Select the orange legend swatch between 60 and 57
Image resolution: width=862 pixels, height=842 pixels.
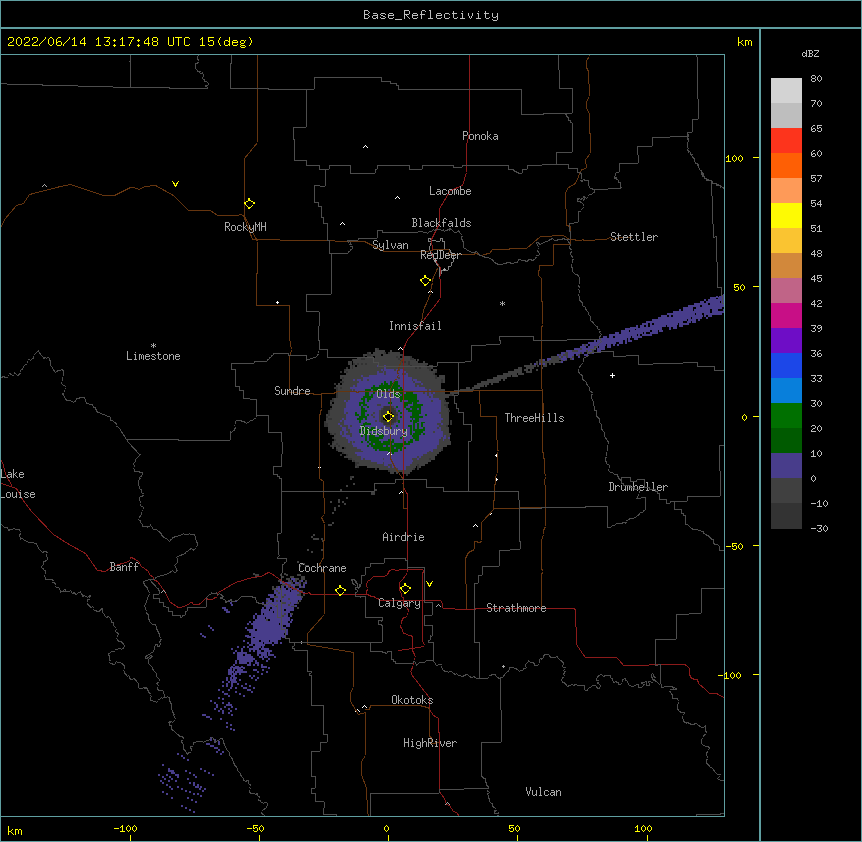pyautogui.click(x=786, y=165)
